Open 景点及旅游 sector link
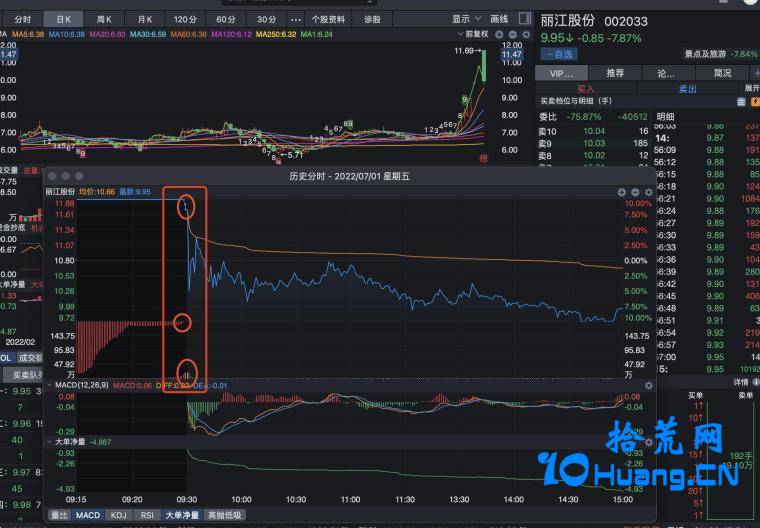 pos(705,54)
